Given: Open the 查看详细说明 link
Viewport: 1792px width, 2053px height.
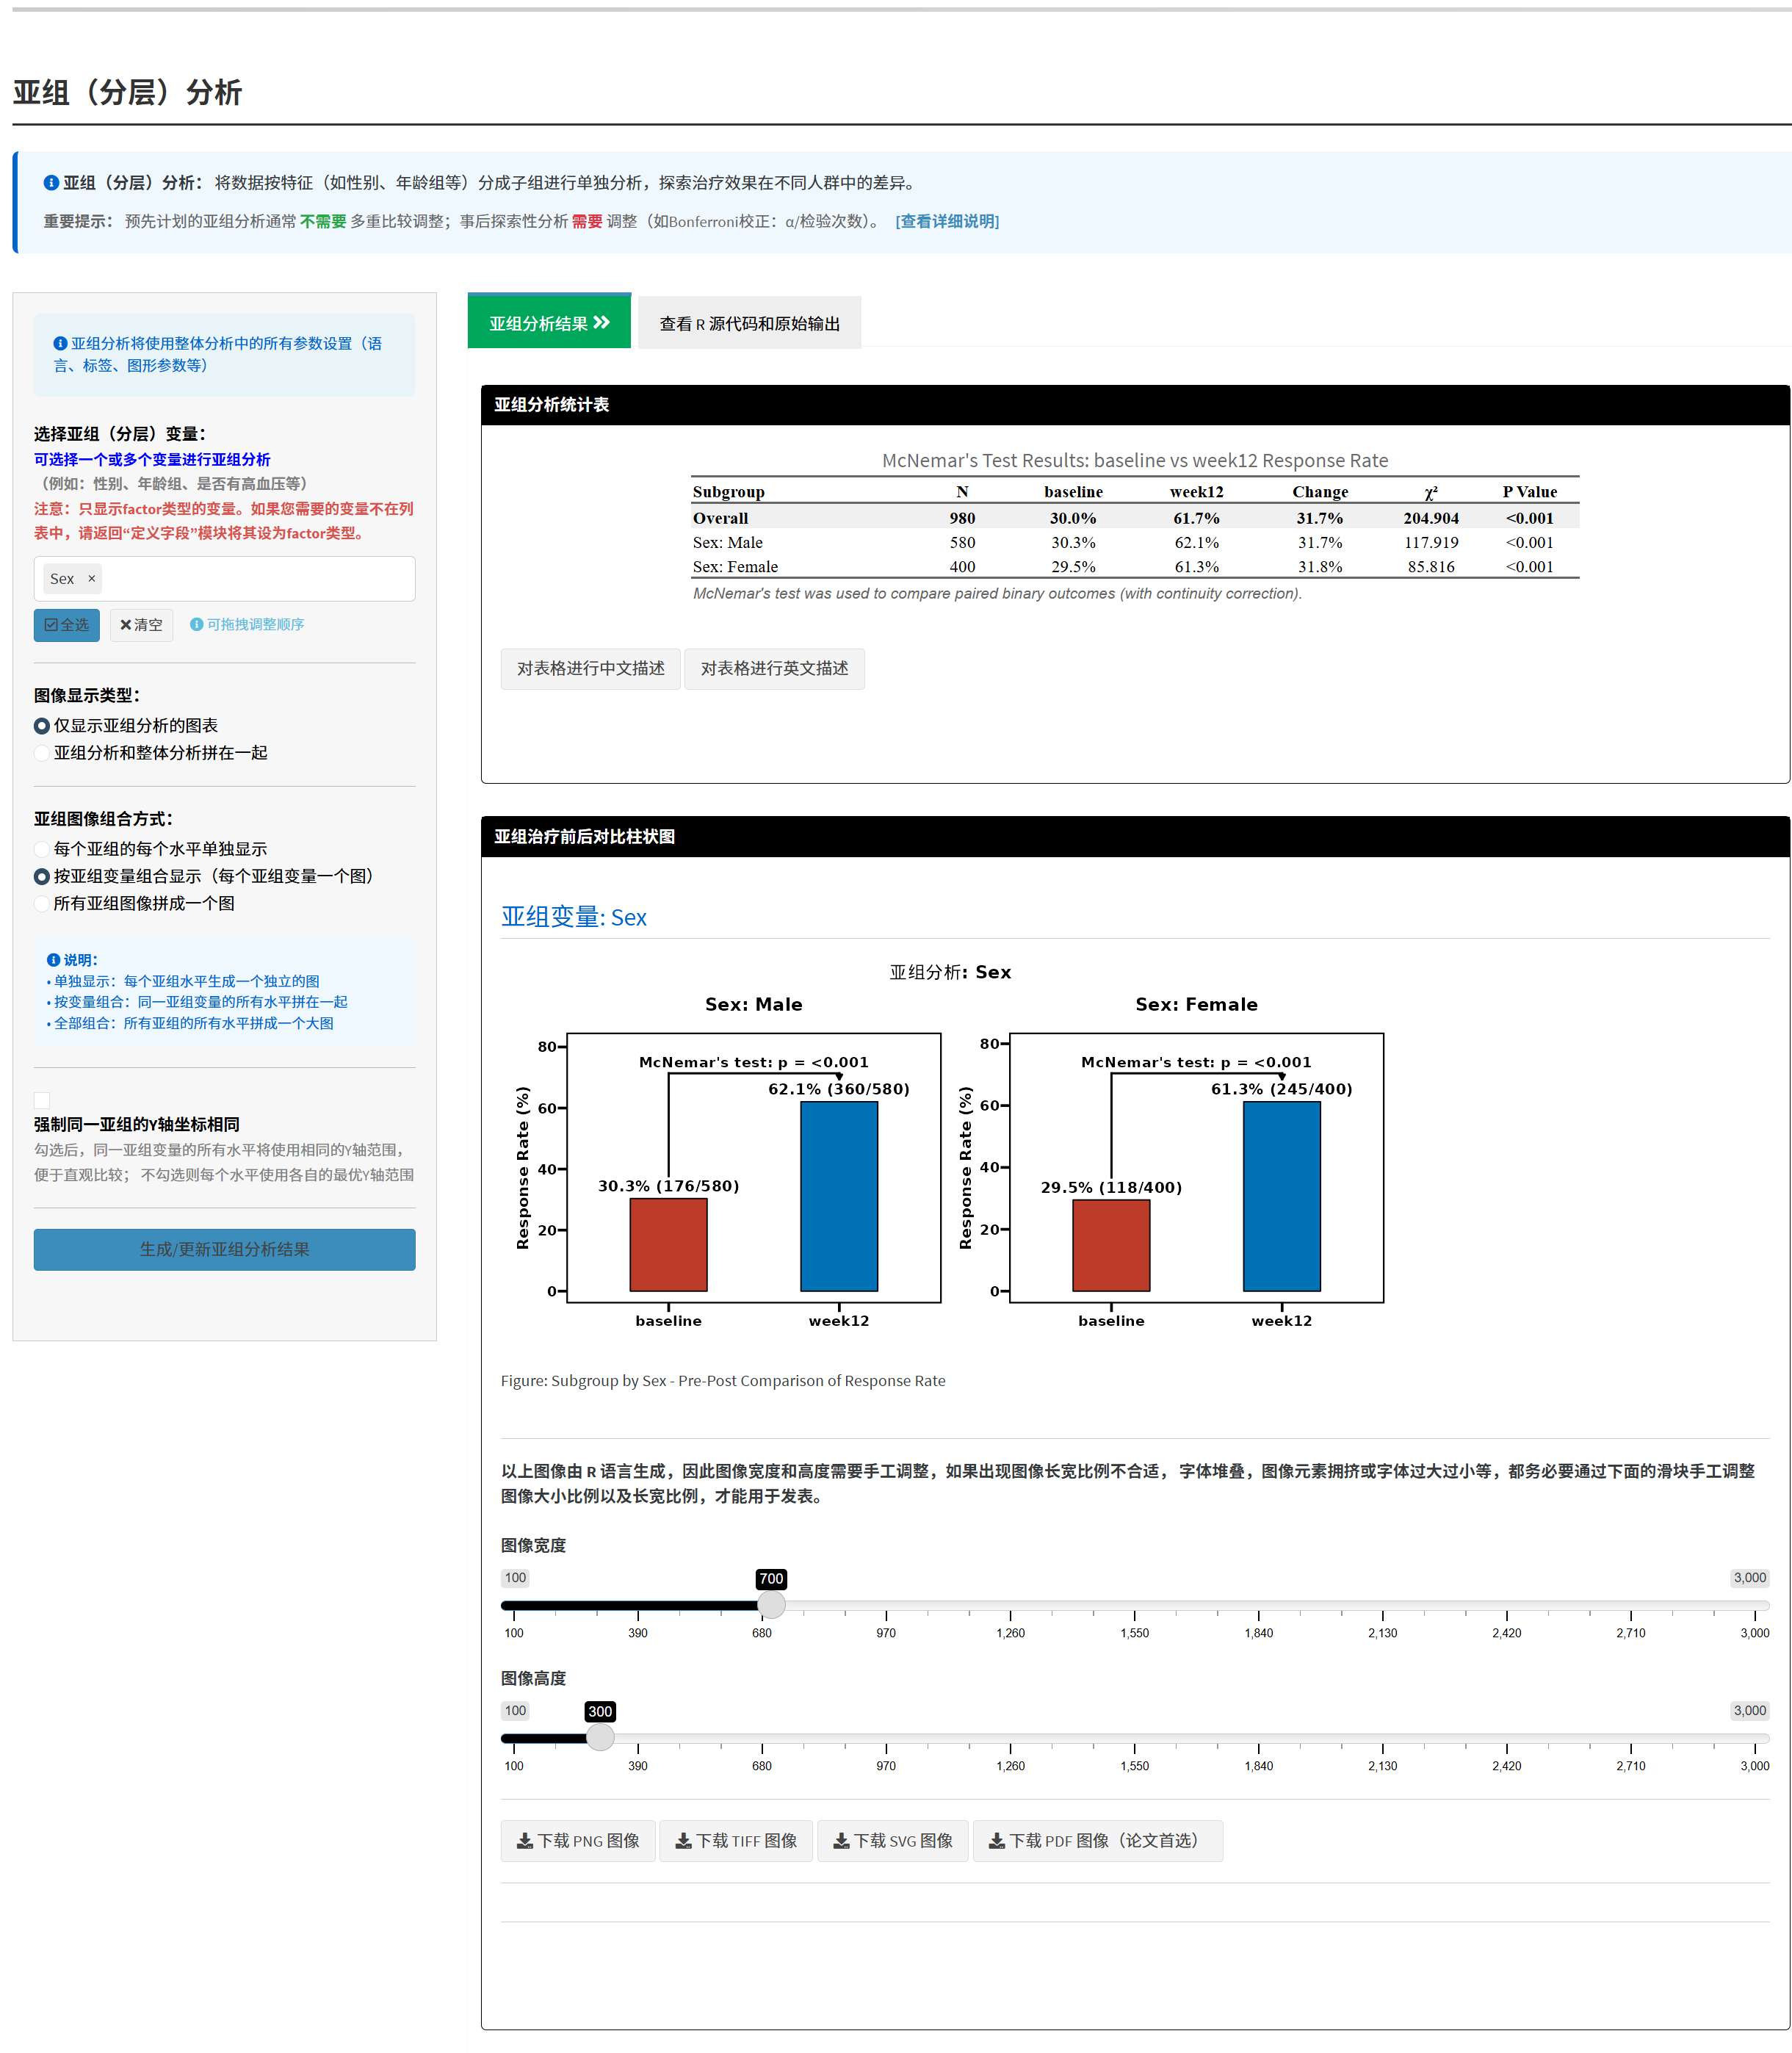Looking at the screenshot, I should click(947, 221).
